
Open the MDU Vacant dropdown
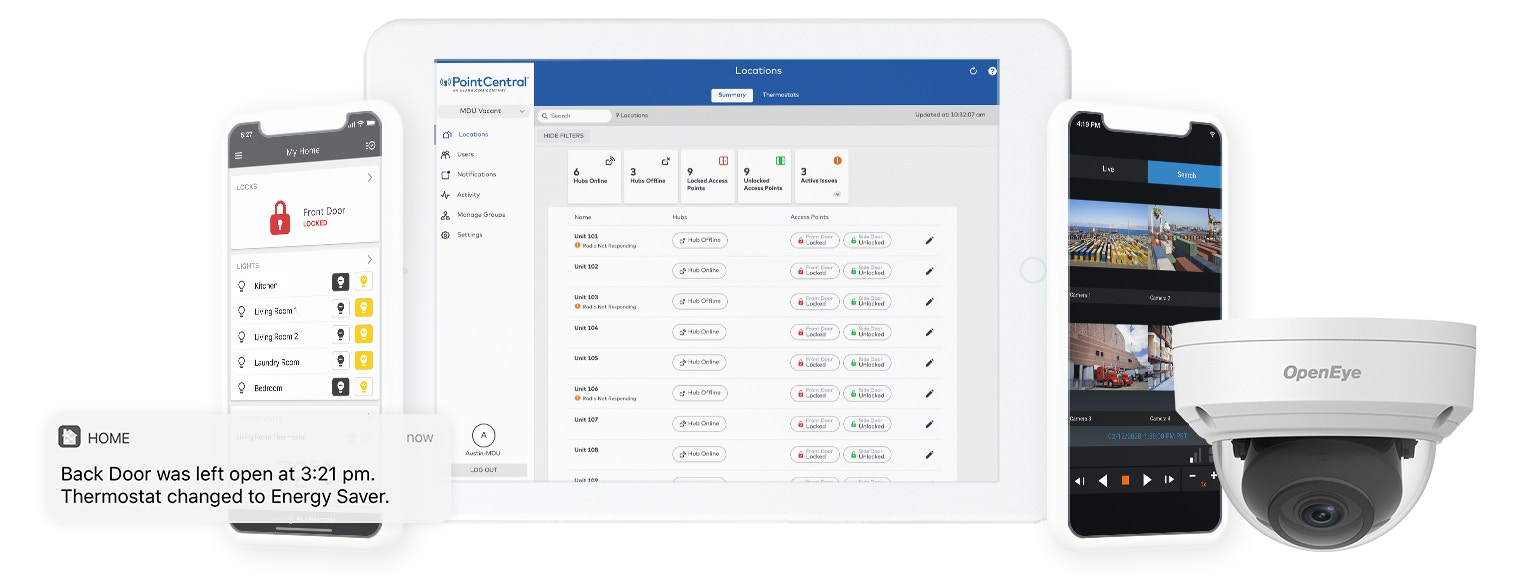pyautogui.click(x=483, y=111)
